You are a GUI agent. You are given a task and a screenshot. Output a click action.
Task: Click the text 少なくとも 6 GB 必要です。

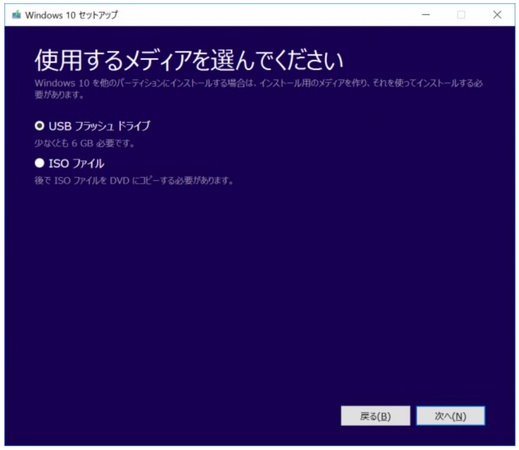84,143
